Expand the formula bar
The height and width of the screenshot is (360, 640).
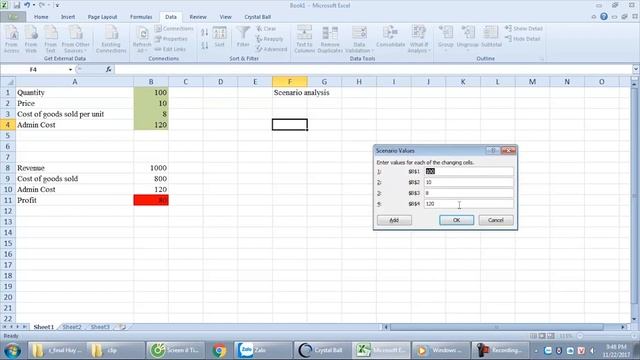636,69
